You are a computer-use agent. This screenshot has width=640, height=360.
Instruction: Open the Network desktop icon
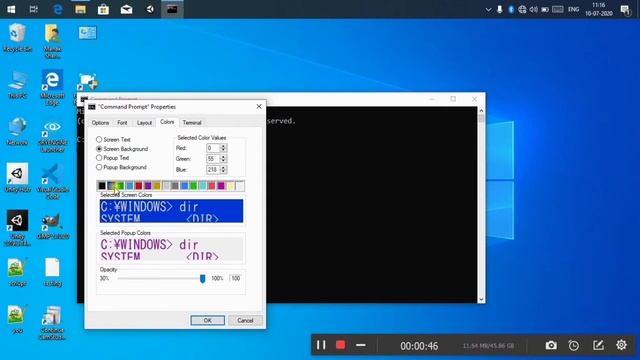pos(17,131)
